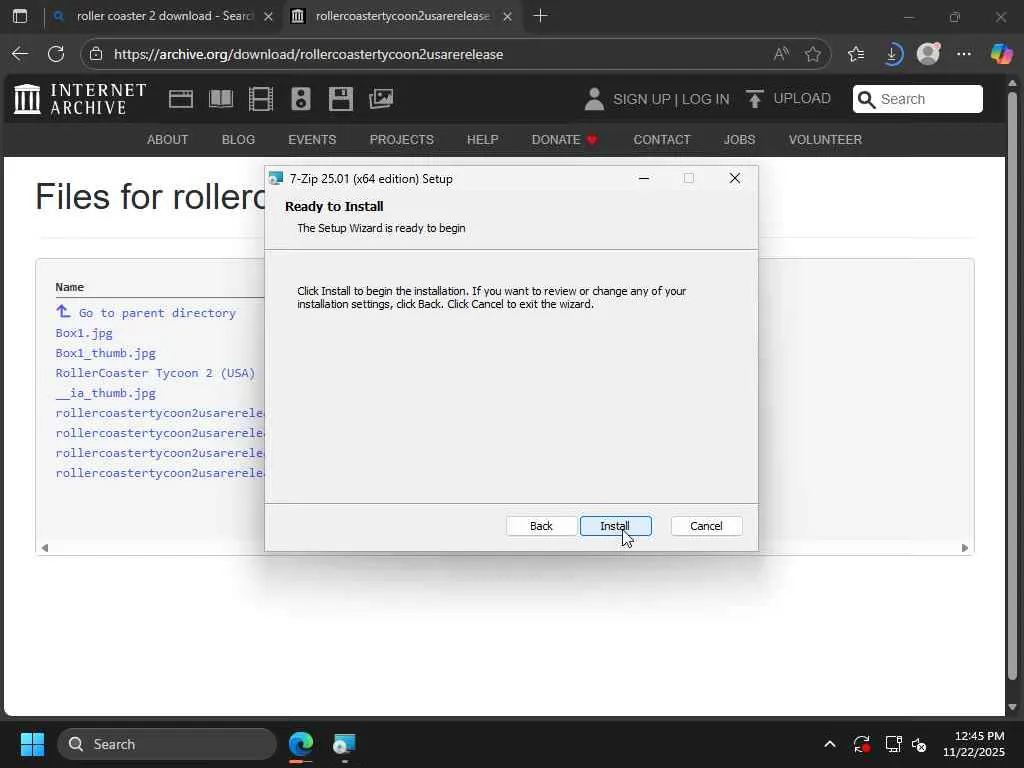Click the browser address bar URL
The image size is (1024, 768).
(x=308, y=54)
